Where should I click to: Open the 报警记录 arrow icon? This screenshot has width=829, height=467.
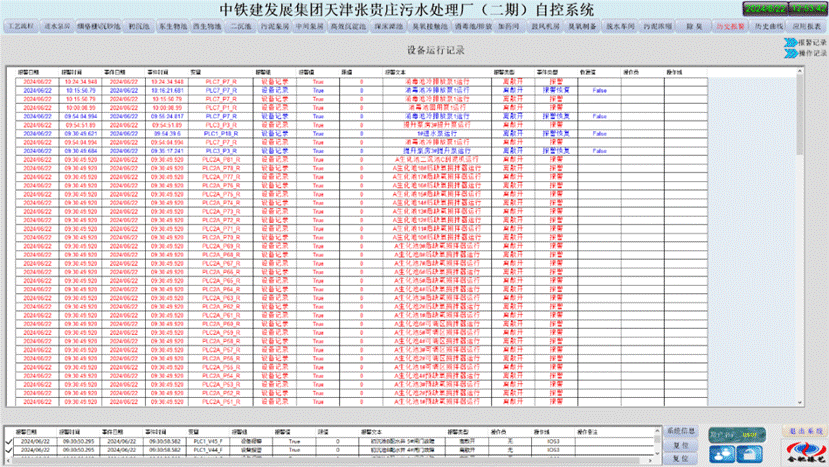[x=790, y=42]
